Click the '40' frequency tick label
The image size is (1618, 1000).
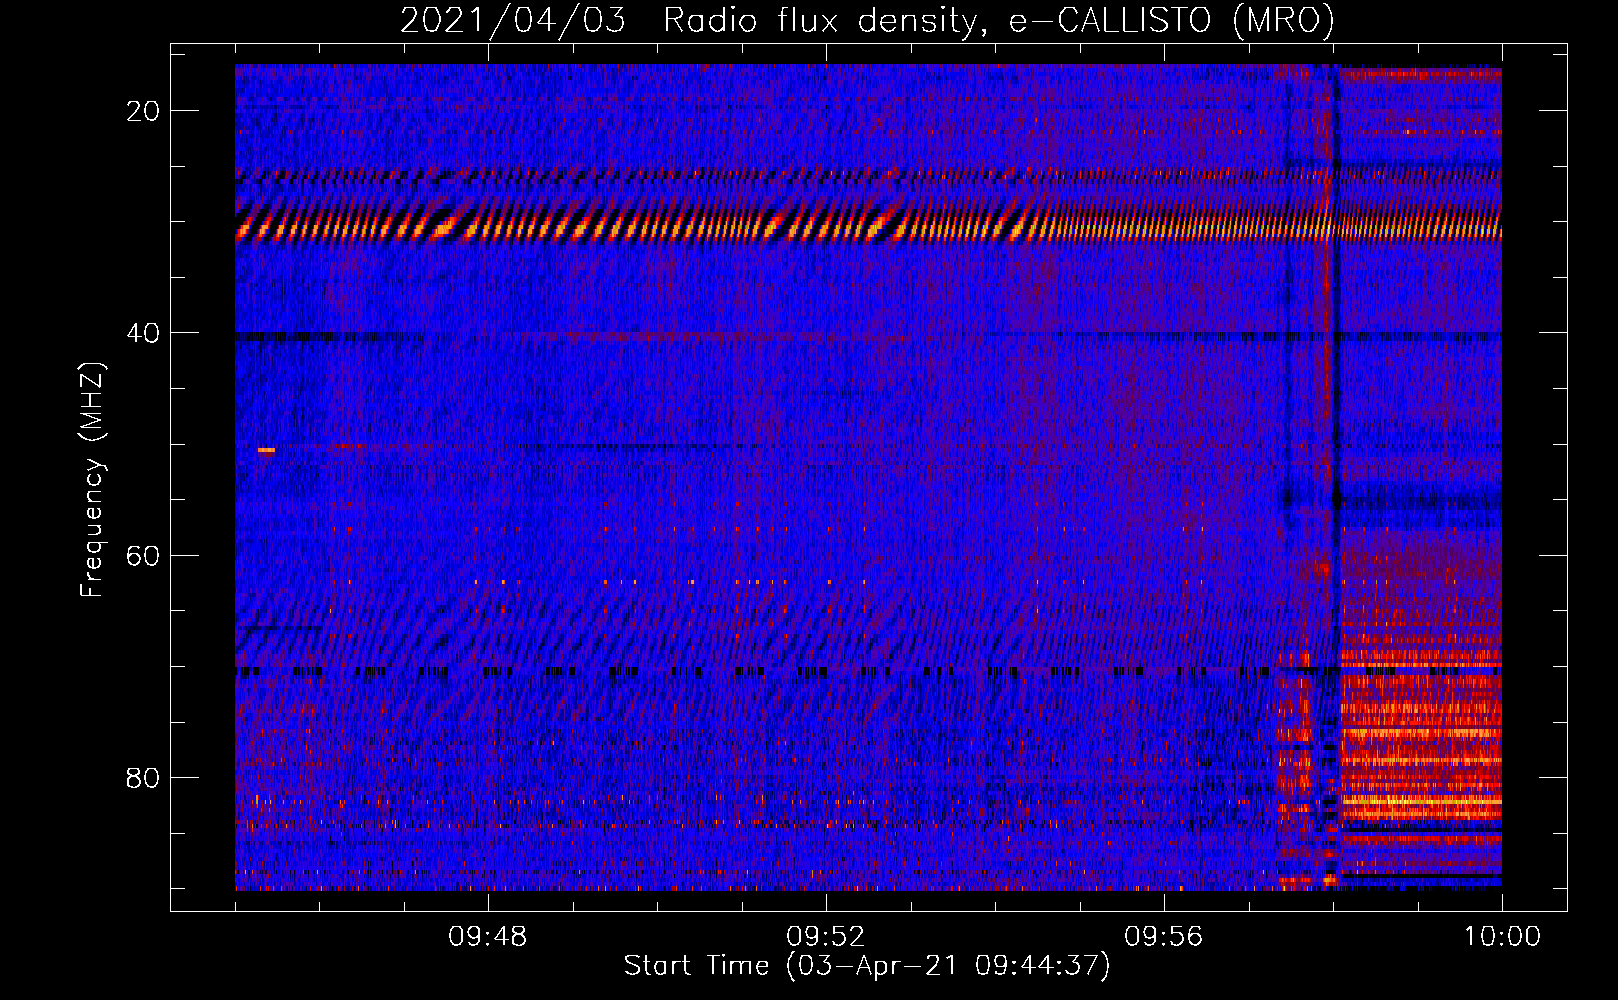coord(143,333)
